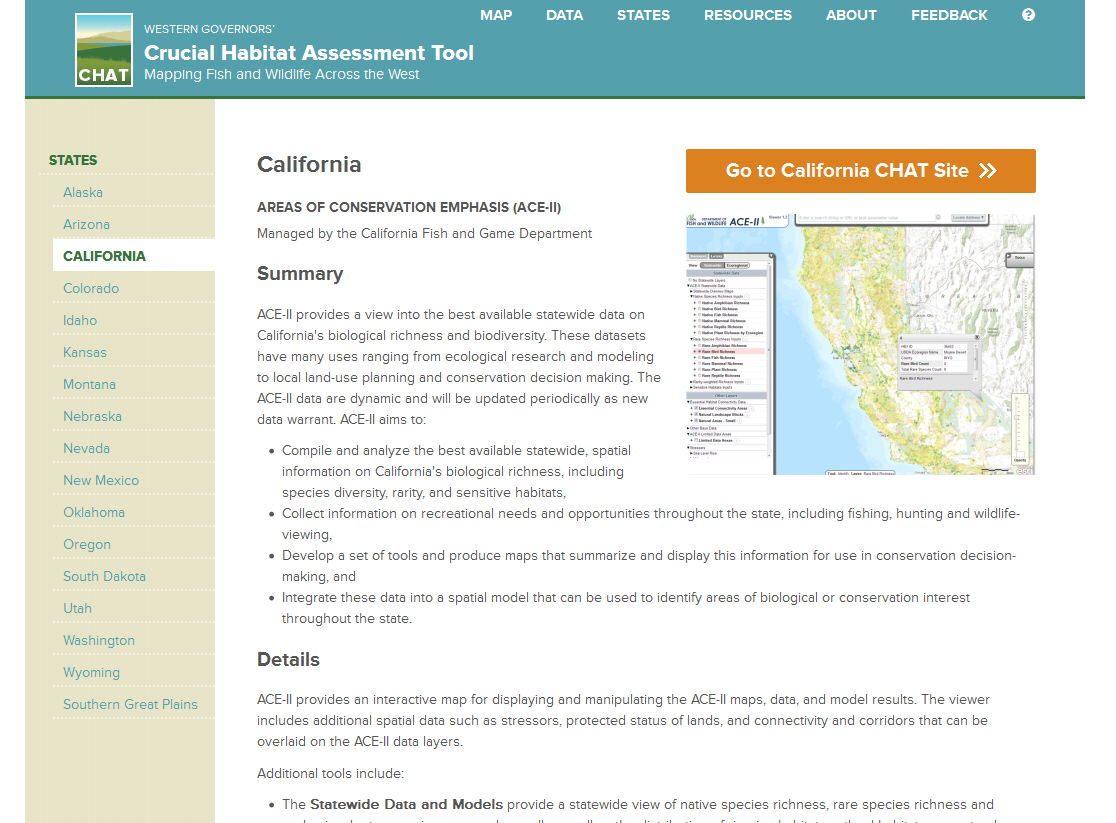Click the Summary section heading

click(x=300, y=274)
